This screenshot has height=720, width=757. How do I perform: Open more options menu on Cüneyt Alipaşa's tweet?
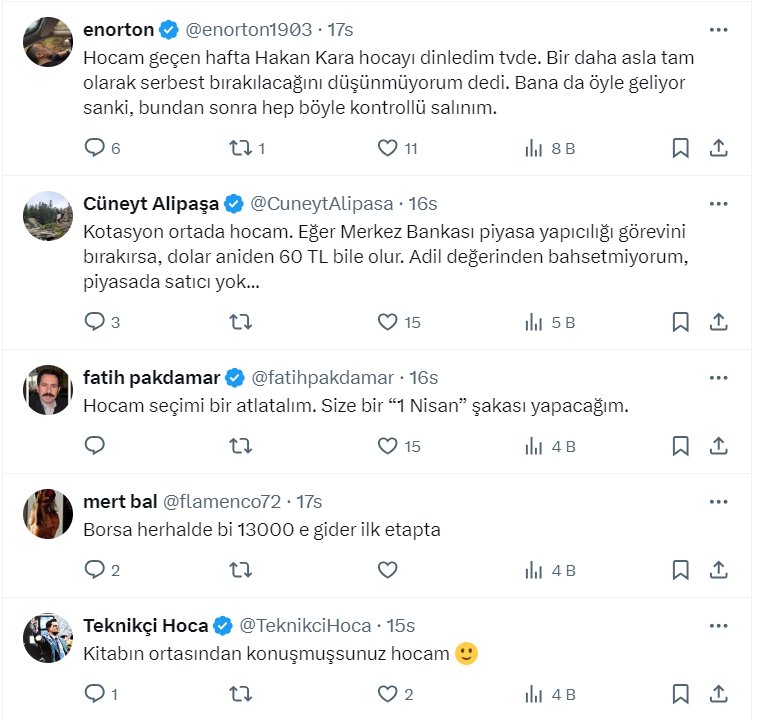[x=718, y=204]
